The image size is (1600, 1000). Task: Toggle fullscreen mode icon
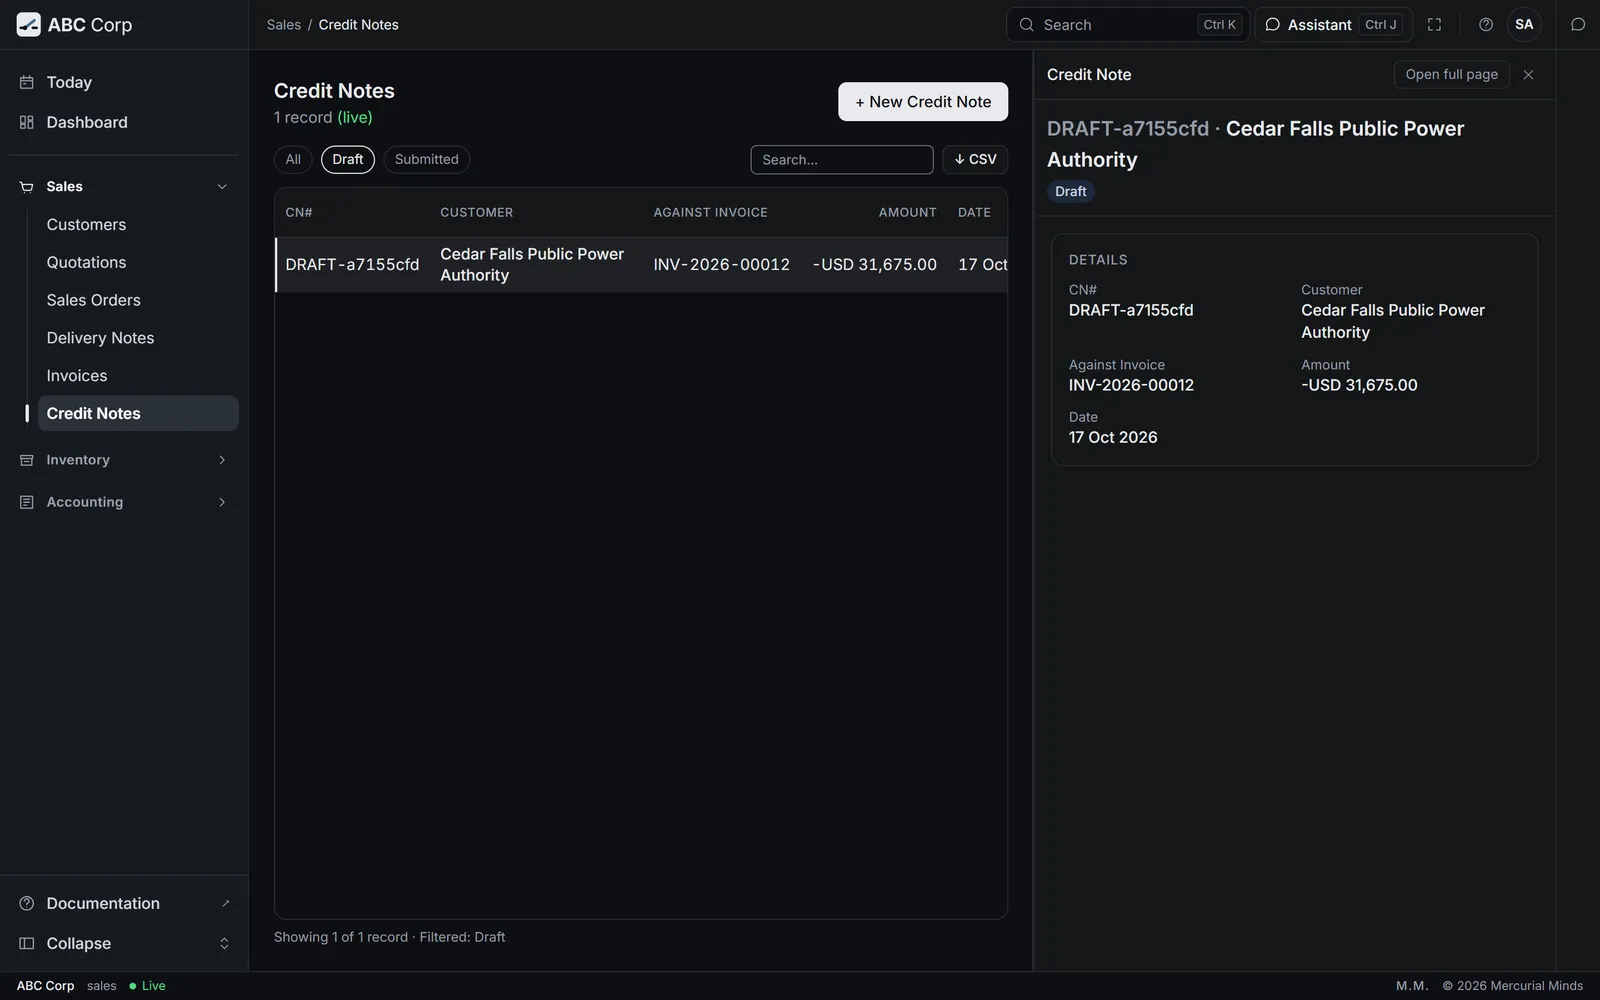click(x=1434, y=25)
